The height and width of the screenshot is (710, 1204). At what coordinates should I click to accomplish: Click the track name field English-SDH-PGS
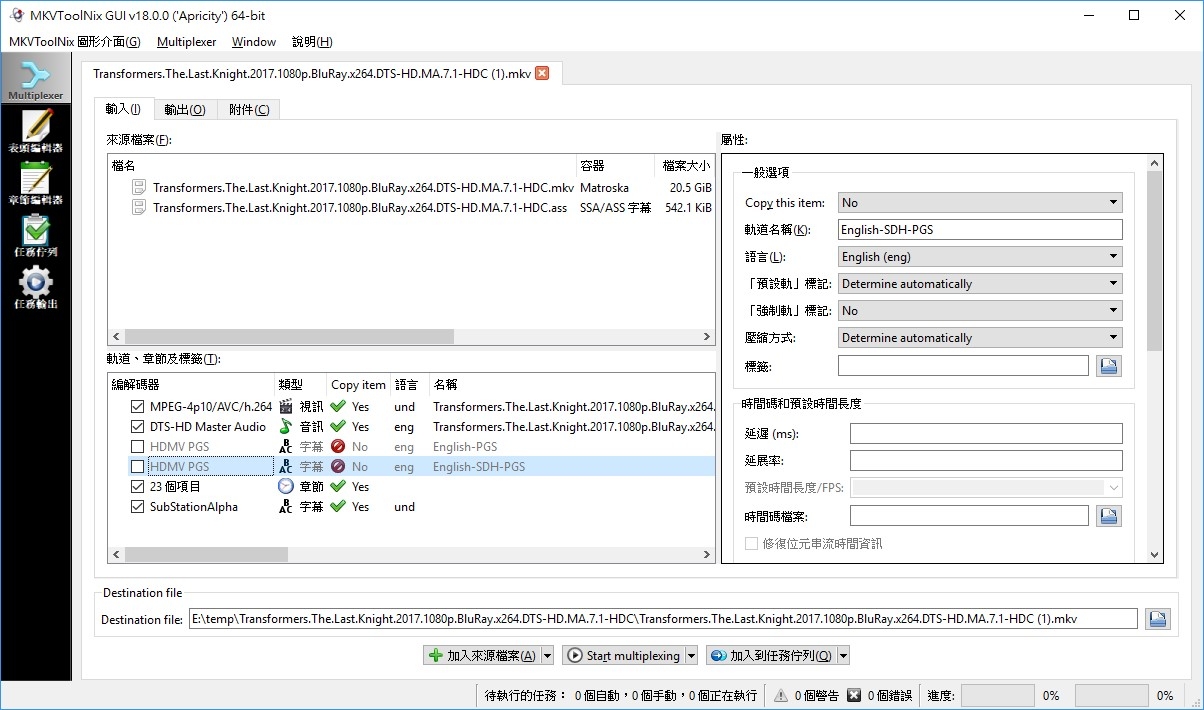(x=980, y=230)
